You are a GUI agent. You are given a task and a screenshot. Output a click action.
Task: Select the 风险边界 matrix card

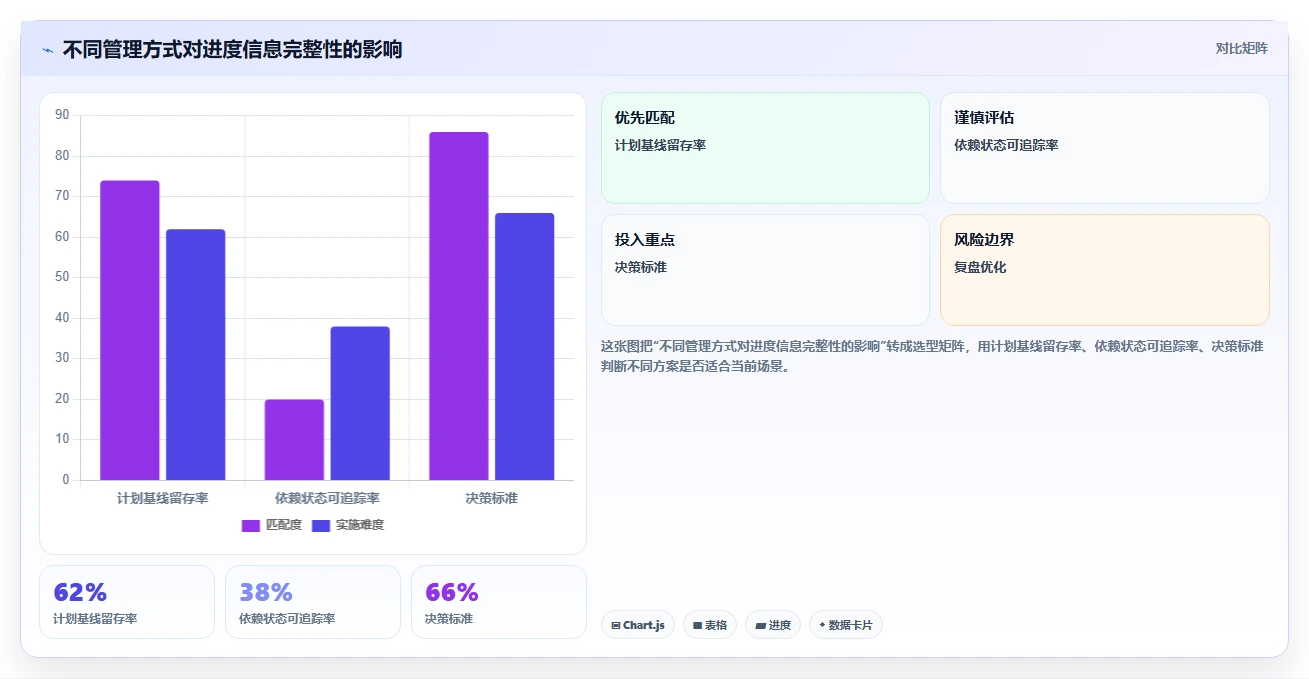[x=1105, y=270]
